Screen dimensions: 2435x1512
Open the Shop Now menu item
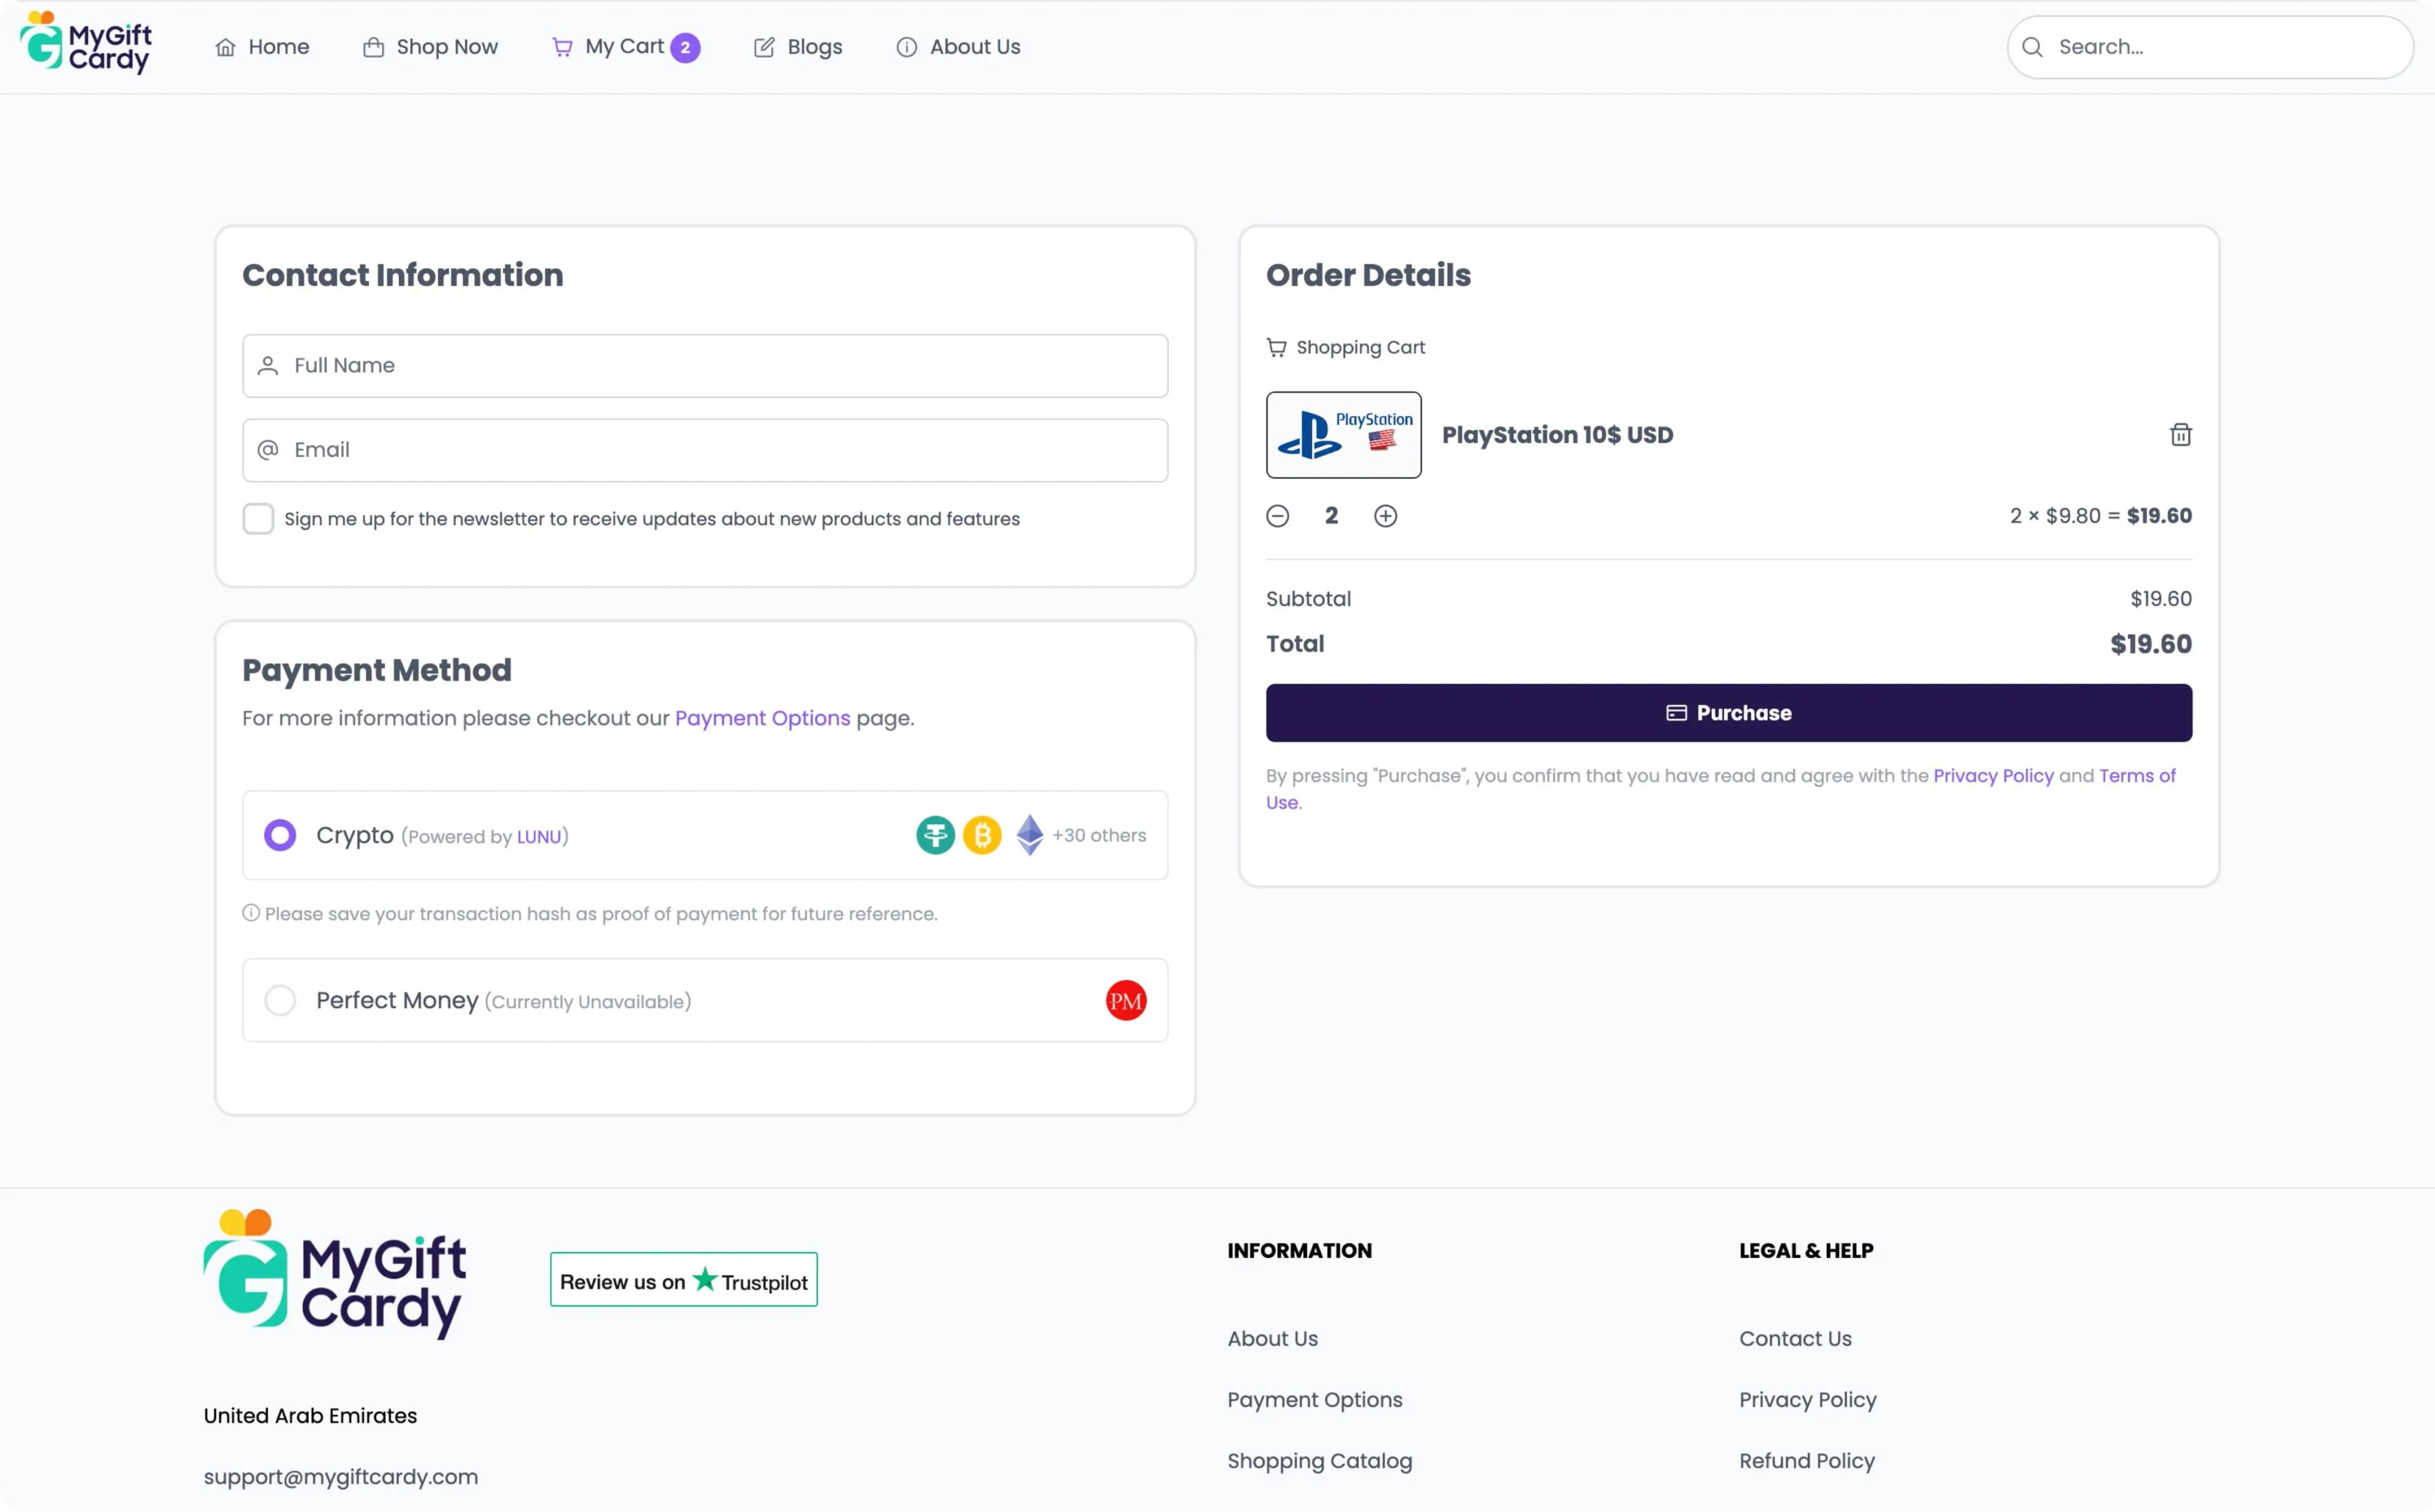click(430, 47)
